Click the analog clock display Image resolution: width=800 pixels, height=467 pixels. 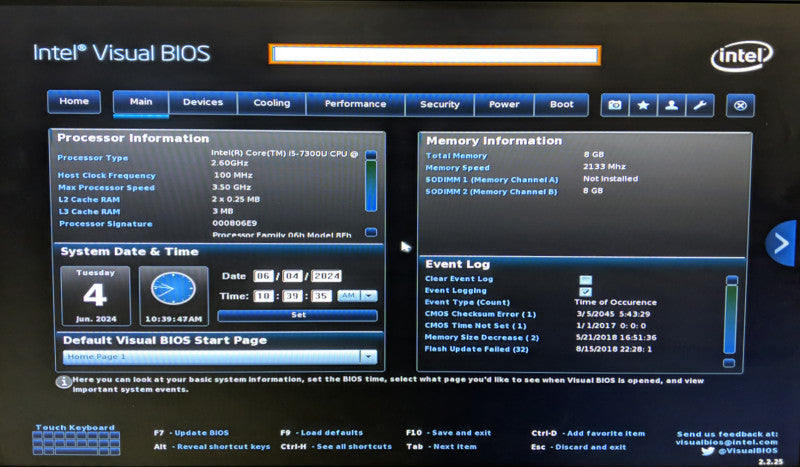(x=173, y=289)
